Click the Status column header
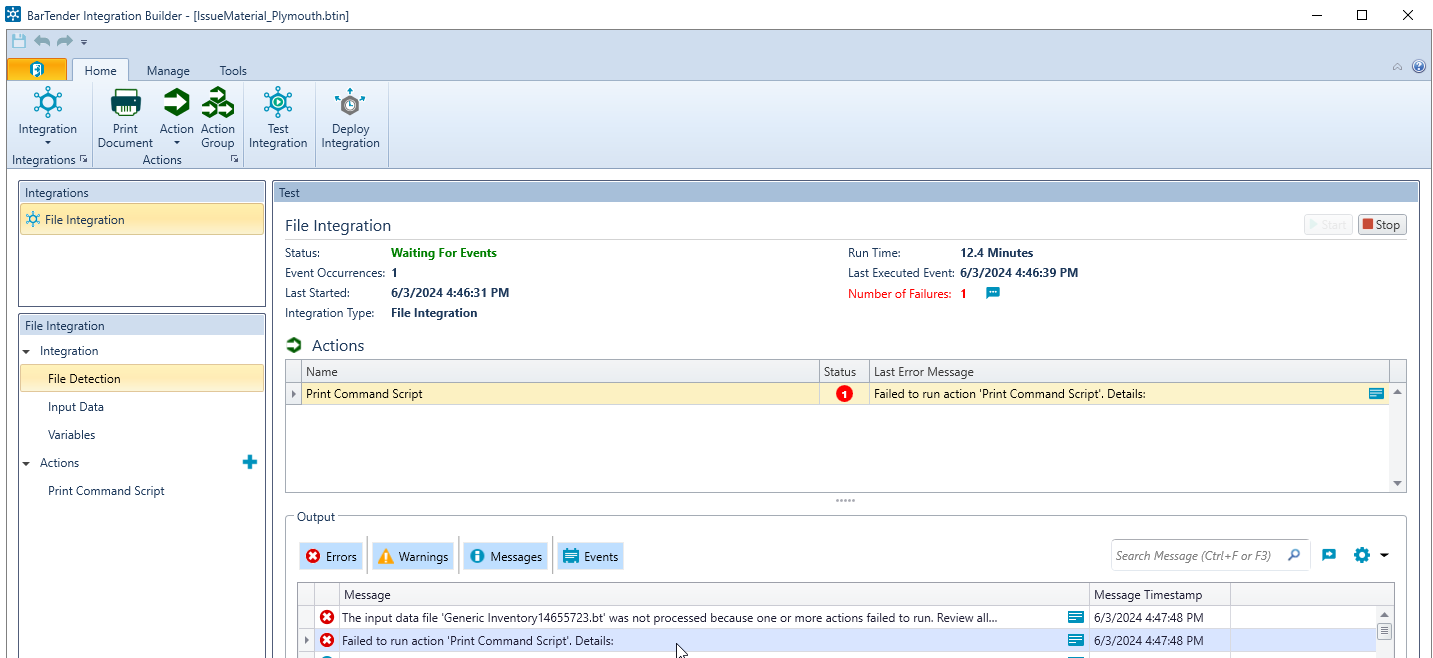The width and height of the screenshot is (1433, 658). pyautogui.click(x=844, y=372)
